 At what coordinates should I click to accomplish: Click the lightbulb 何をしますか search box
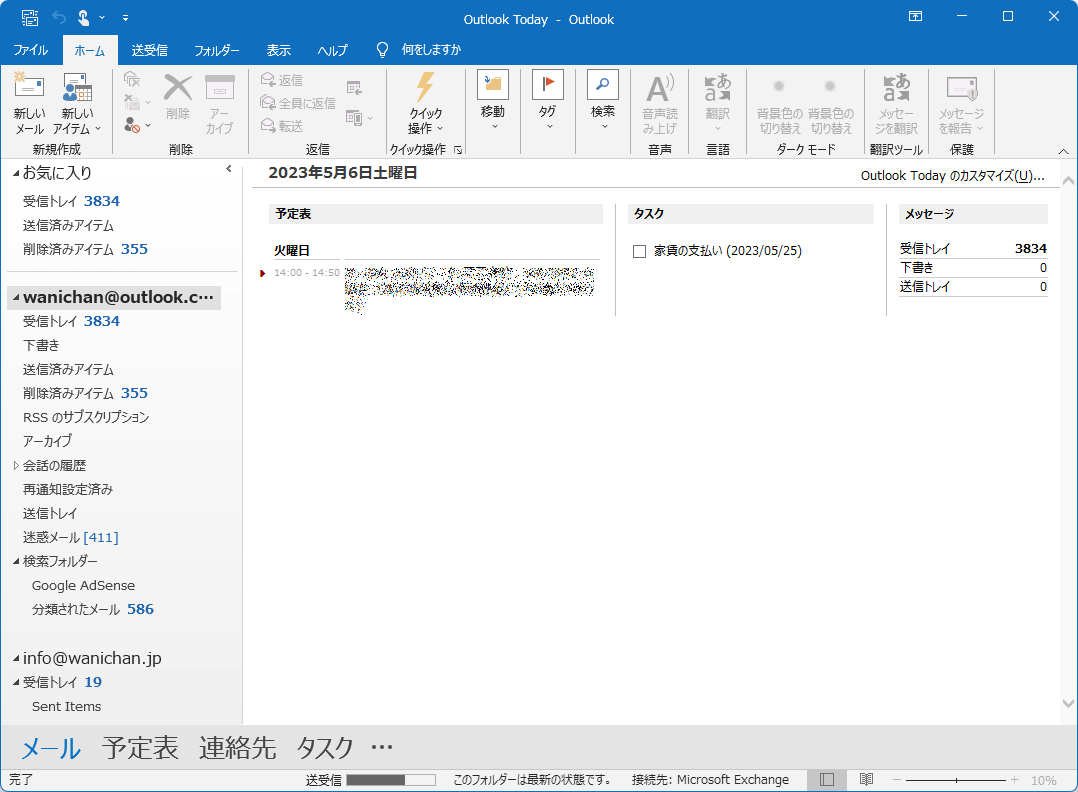pyautogui.click(x=419, y=50)
